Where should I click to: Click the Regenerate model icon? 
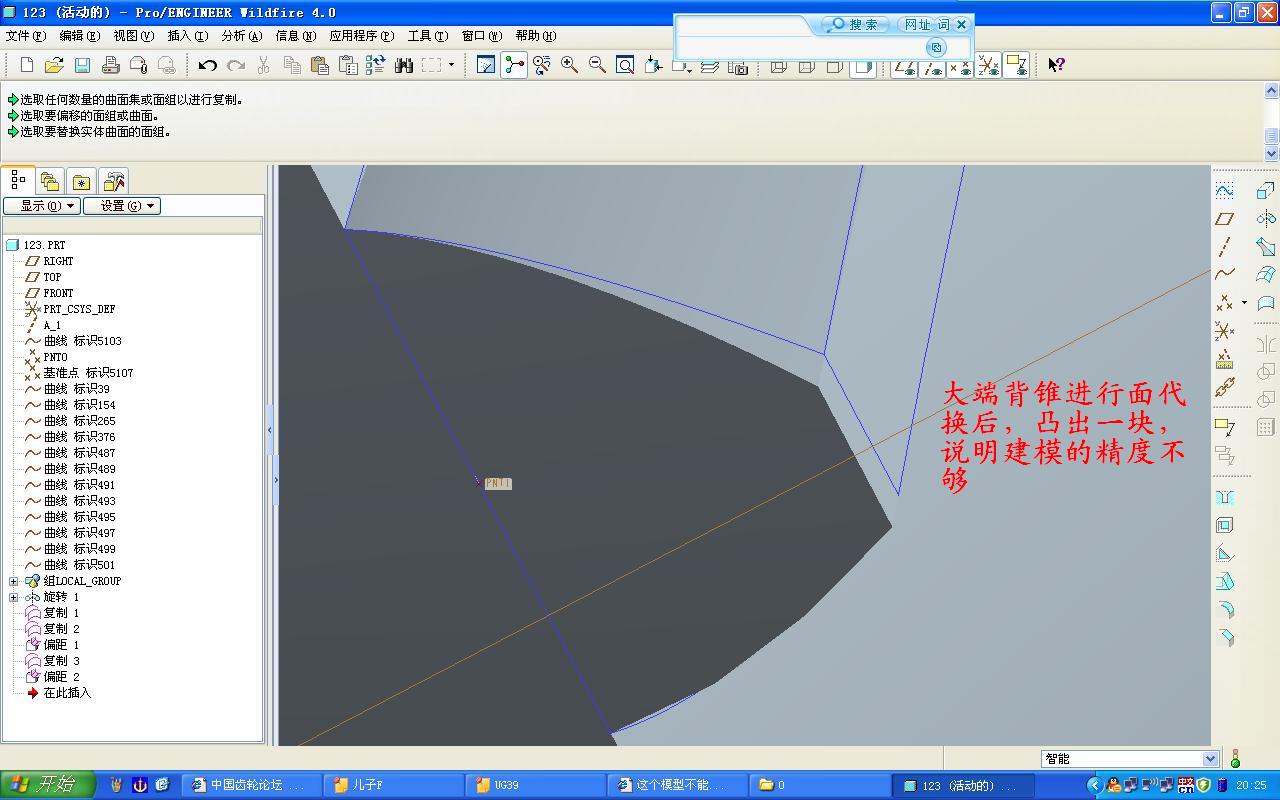pos(375,65)
